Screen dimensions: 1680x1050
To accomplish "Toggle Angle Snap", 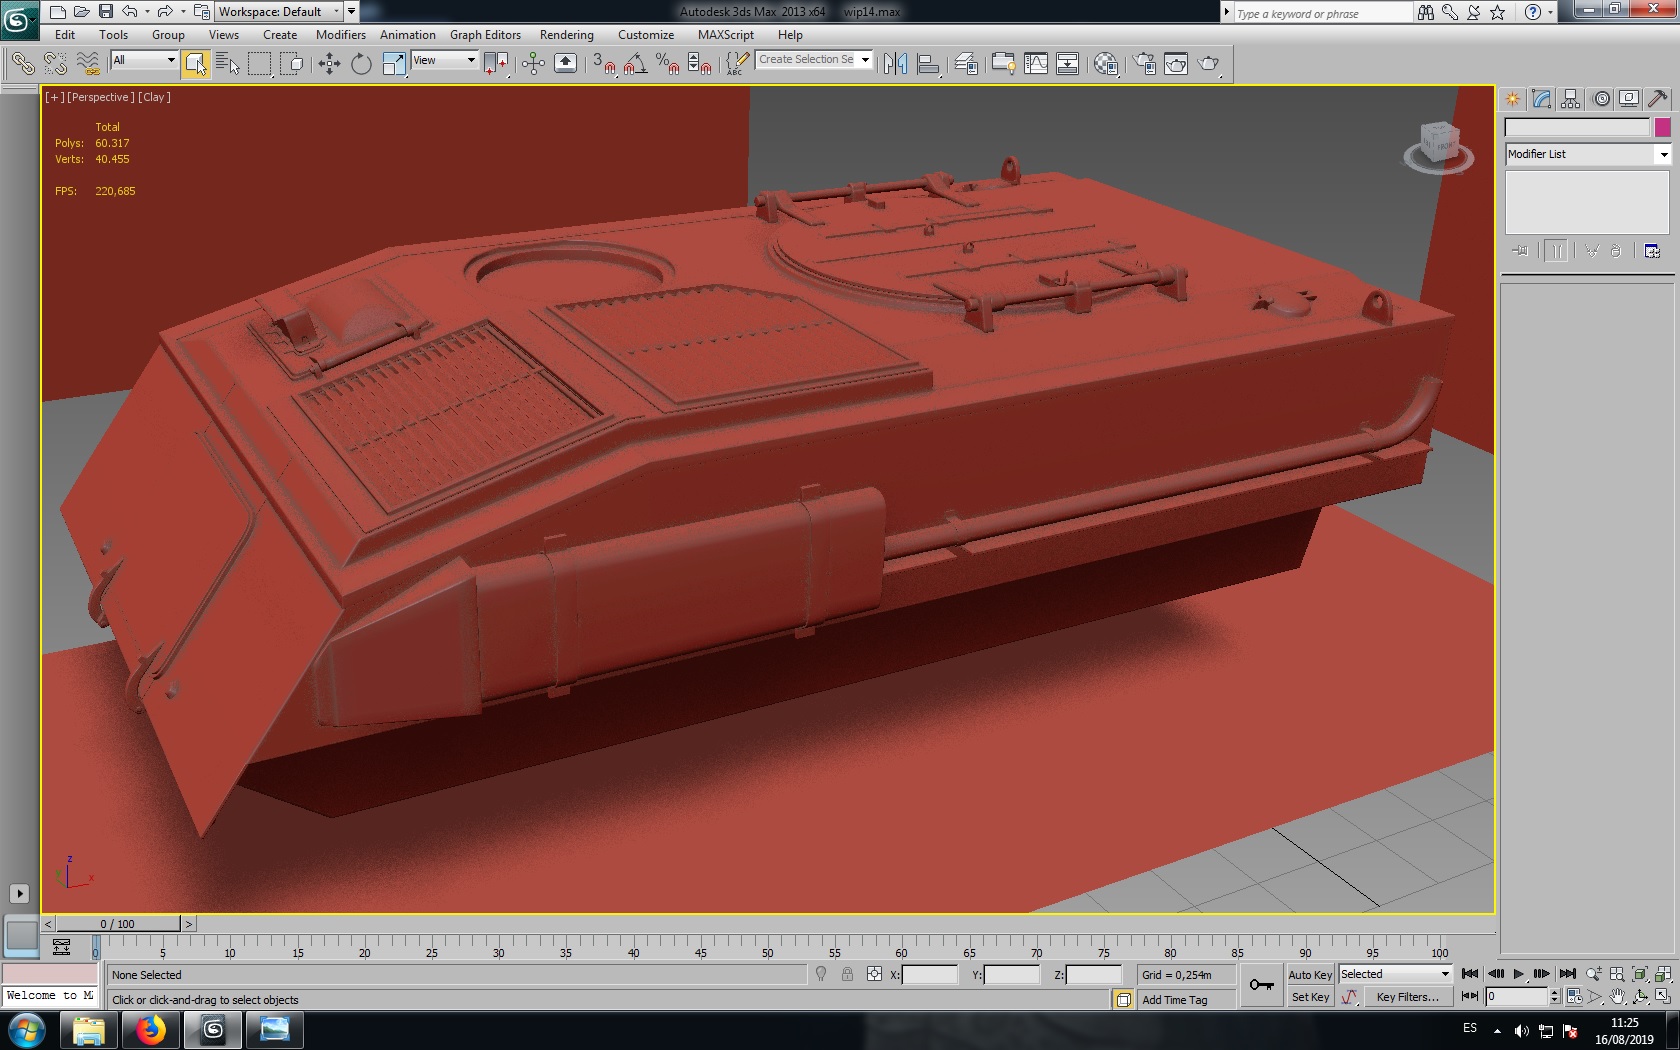I will pyautogui.click(x=635, y=64).
